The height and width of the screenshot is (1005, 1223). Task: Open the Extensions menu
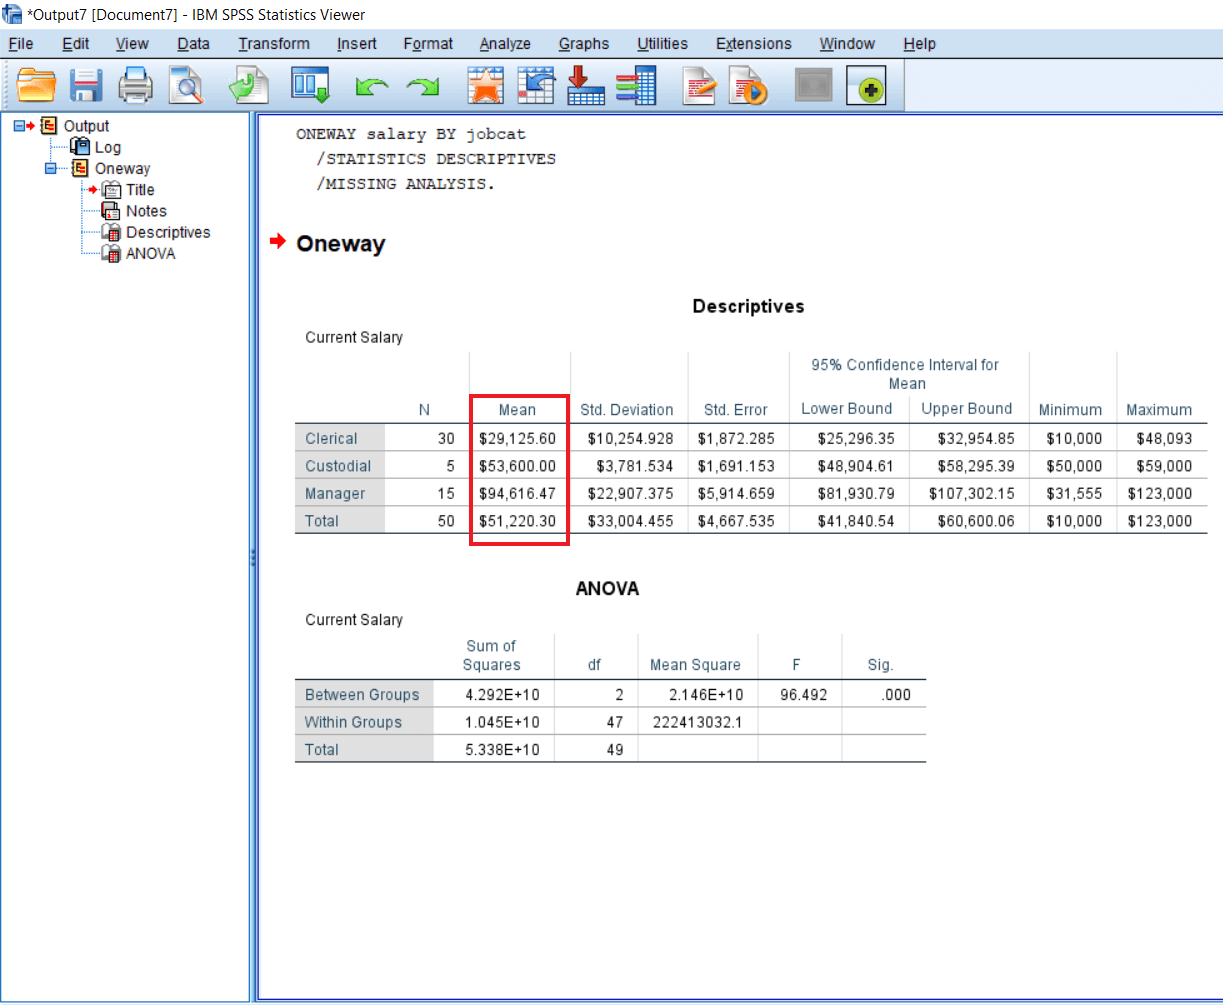coord(754,44)
